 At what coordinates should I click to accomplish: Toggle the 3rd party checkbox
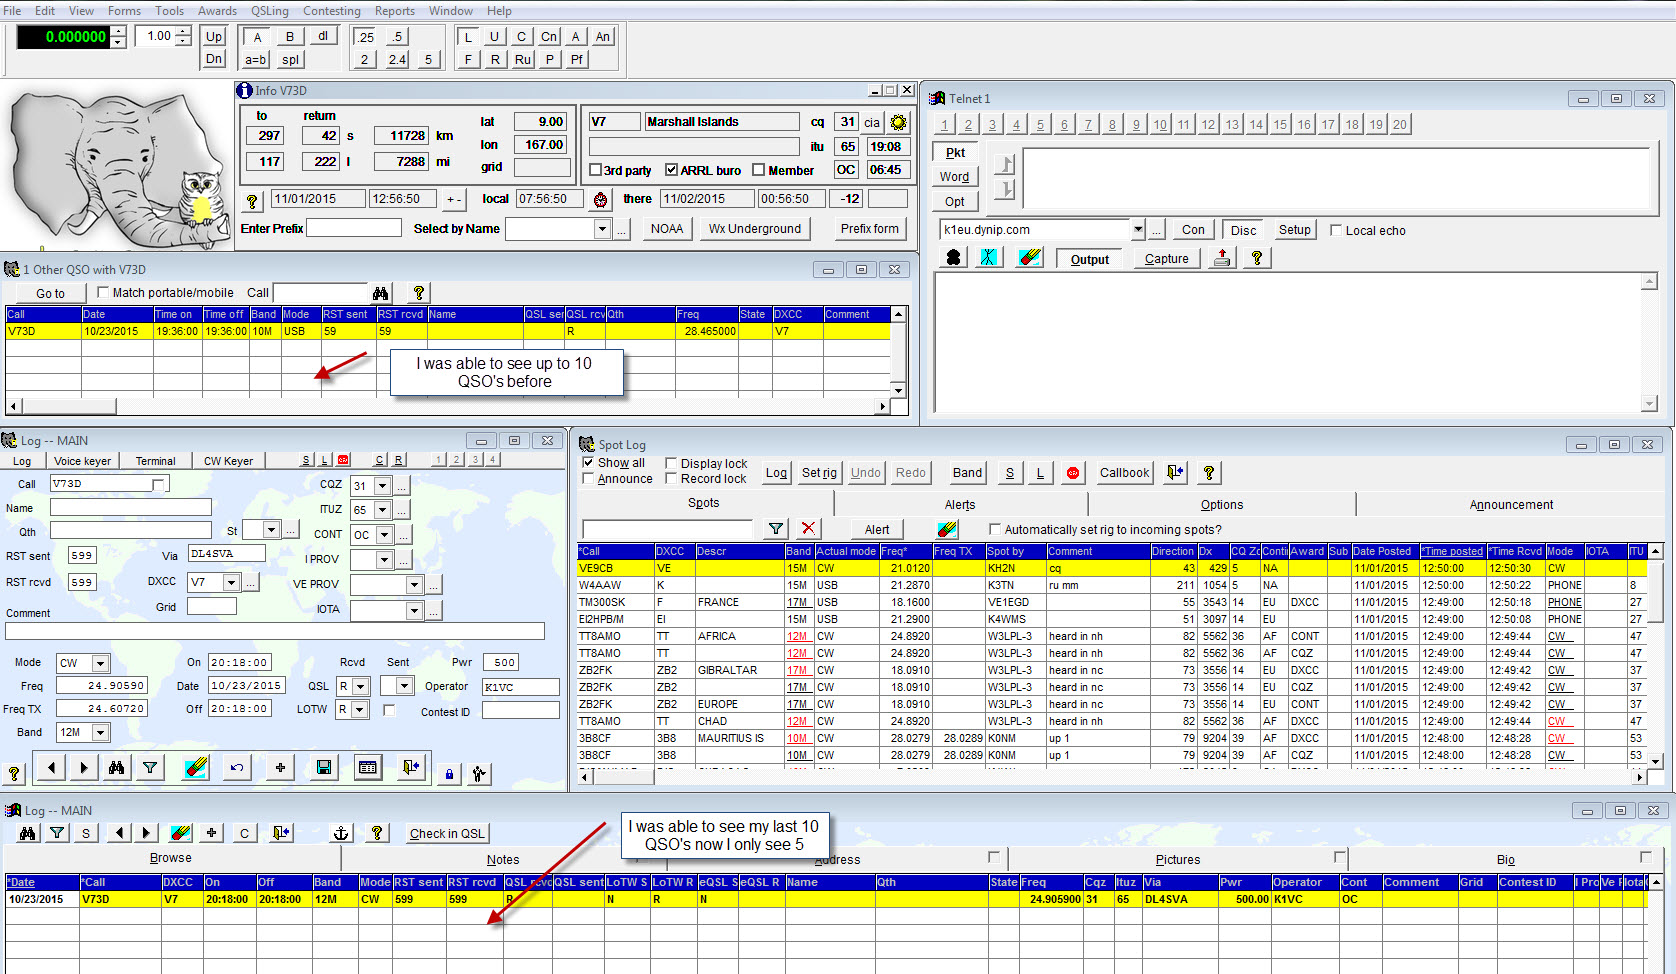coord(596,170)
